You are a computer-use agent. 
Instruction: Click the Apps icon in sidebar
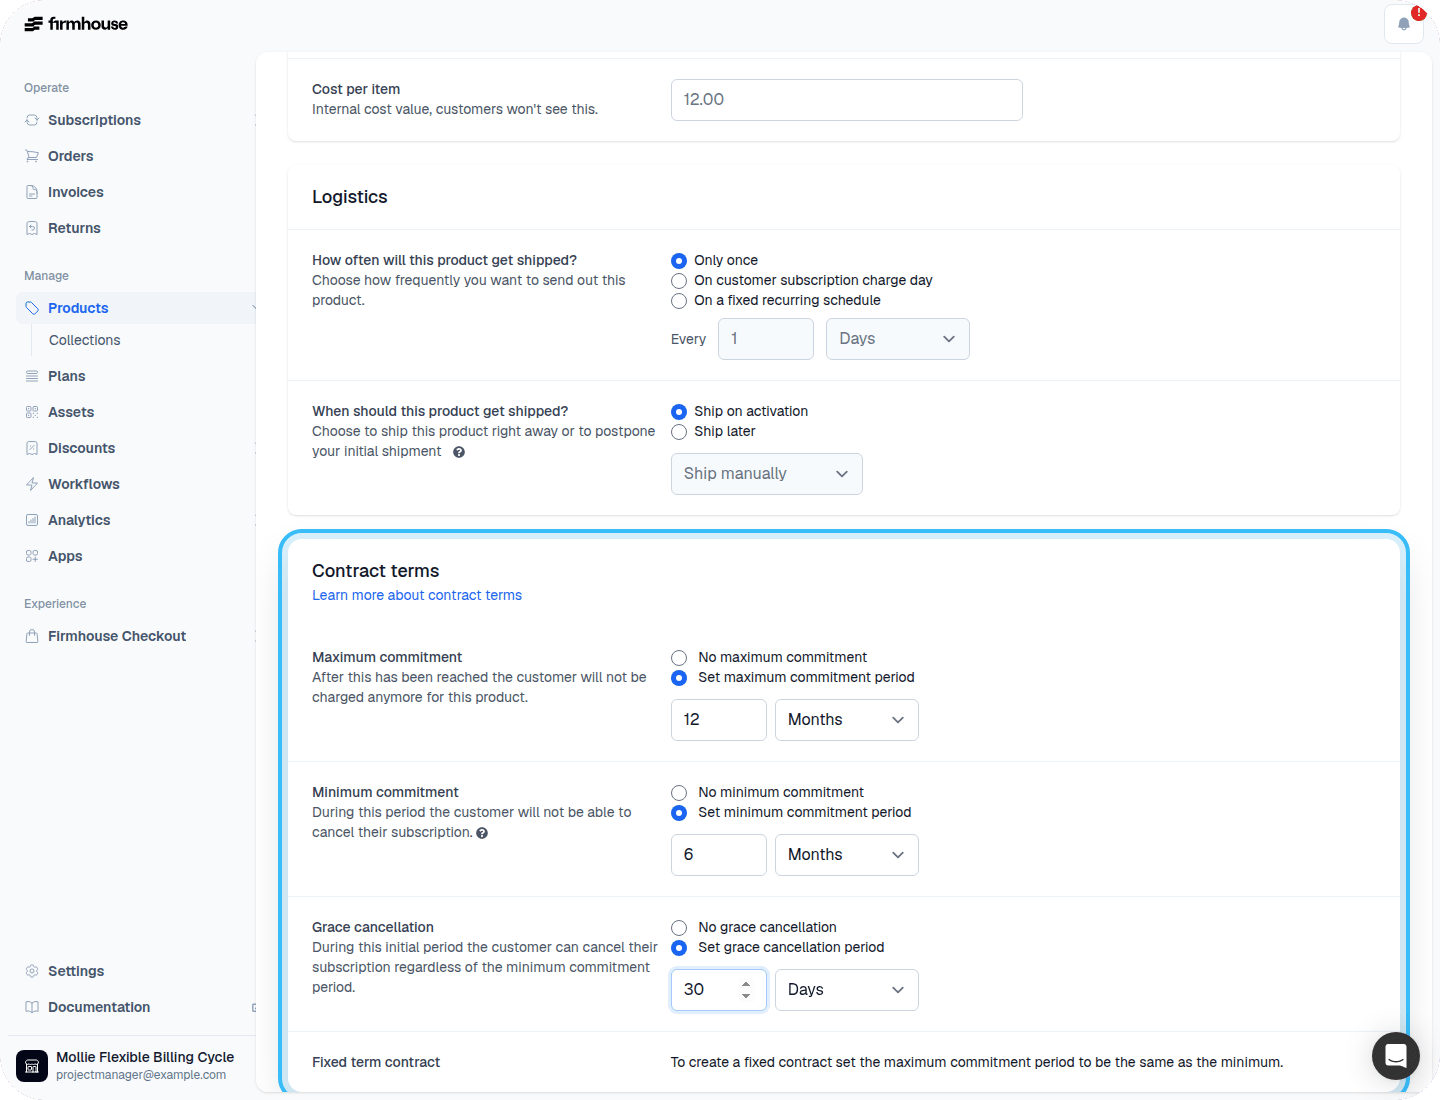[32, 556]
